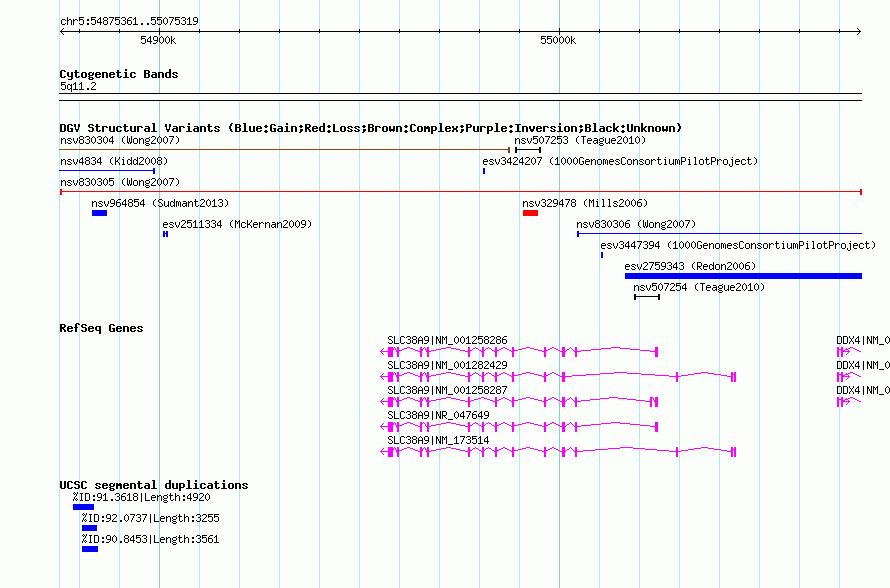The image size is (890, 588).
Task: Select the blue nsv830306 gain line
Action: tap(719, 234)
